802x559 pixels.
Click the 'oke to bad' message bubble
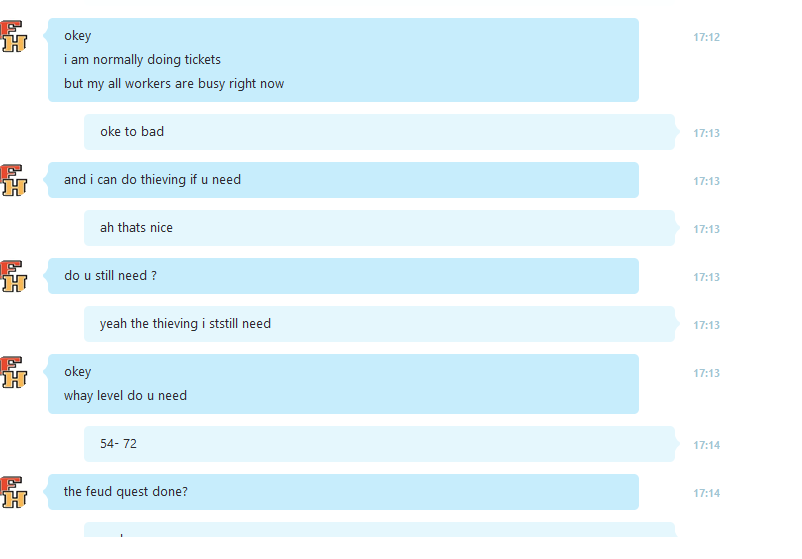(380, 132)
